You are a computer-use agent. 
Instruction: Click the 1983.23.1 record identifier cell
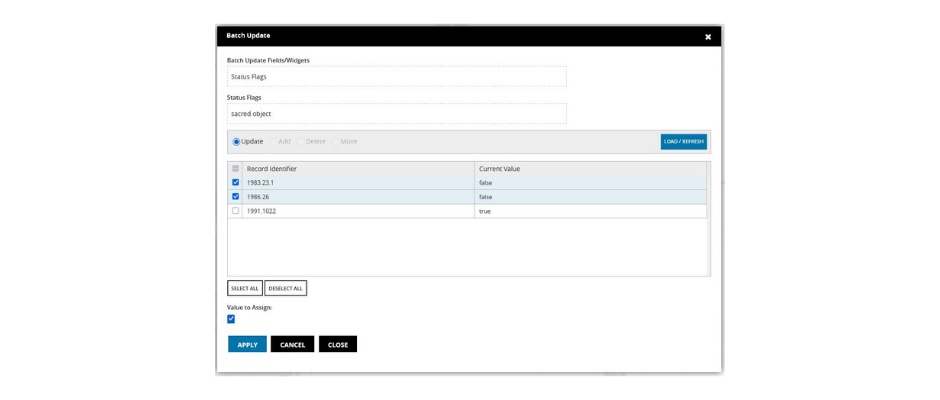[358, 182]
